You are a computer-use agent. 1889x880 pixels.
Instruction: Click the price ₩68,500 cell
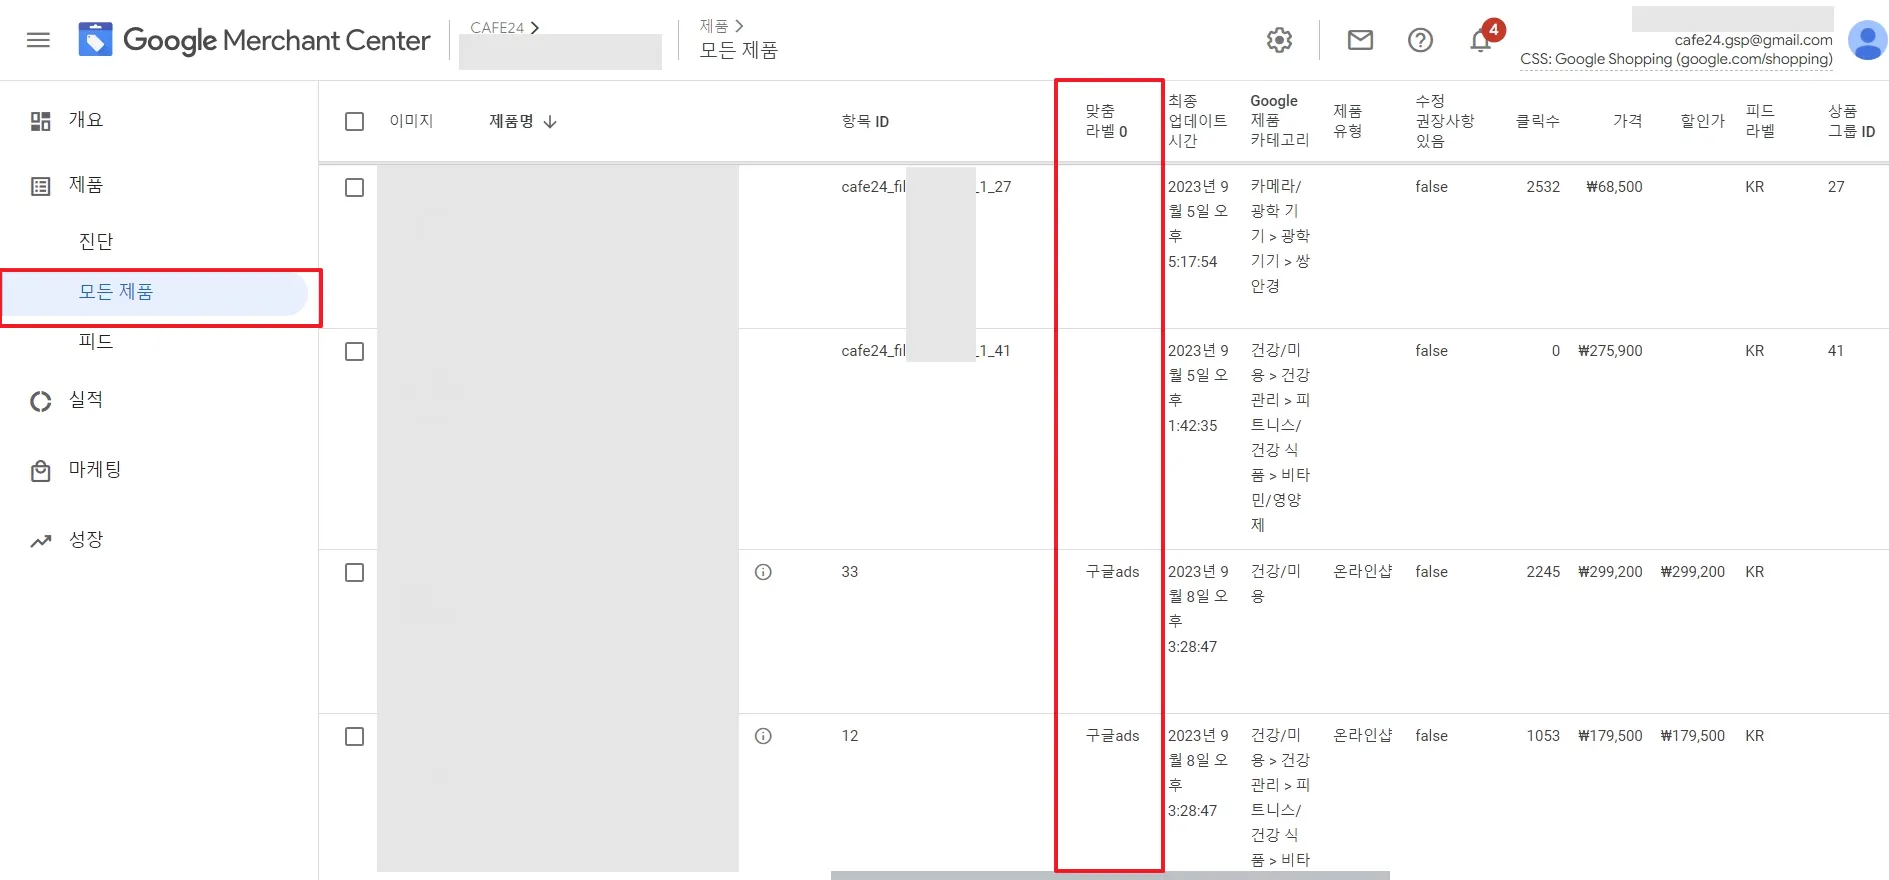[1614, 187]
